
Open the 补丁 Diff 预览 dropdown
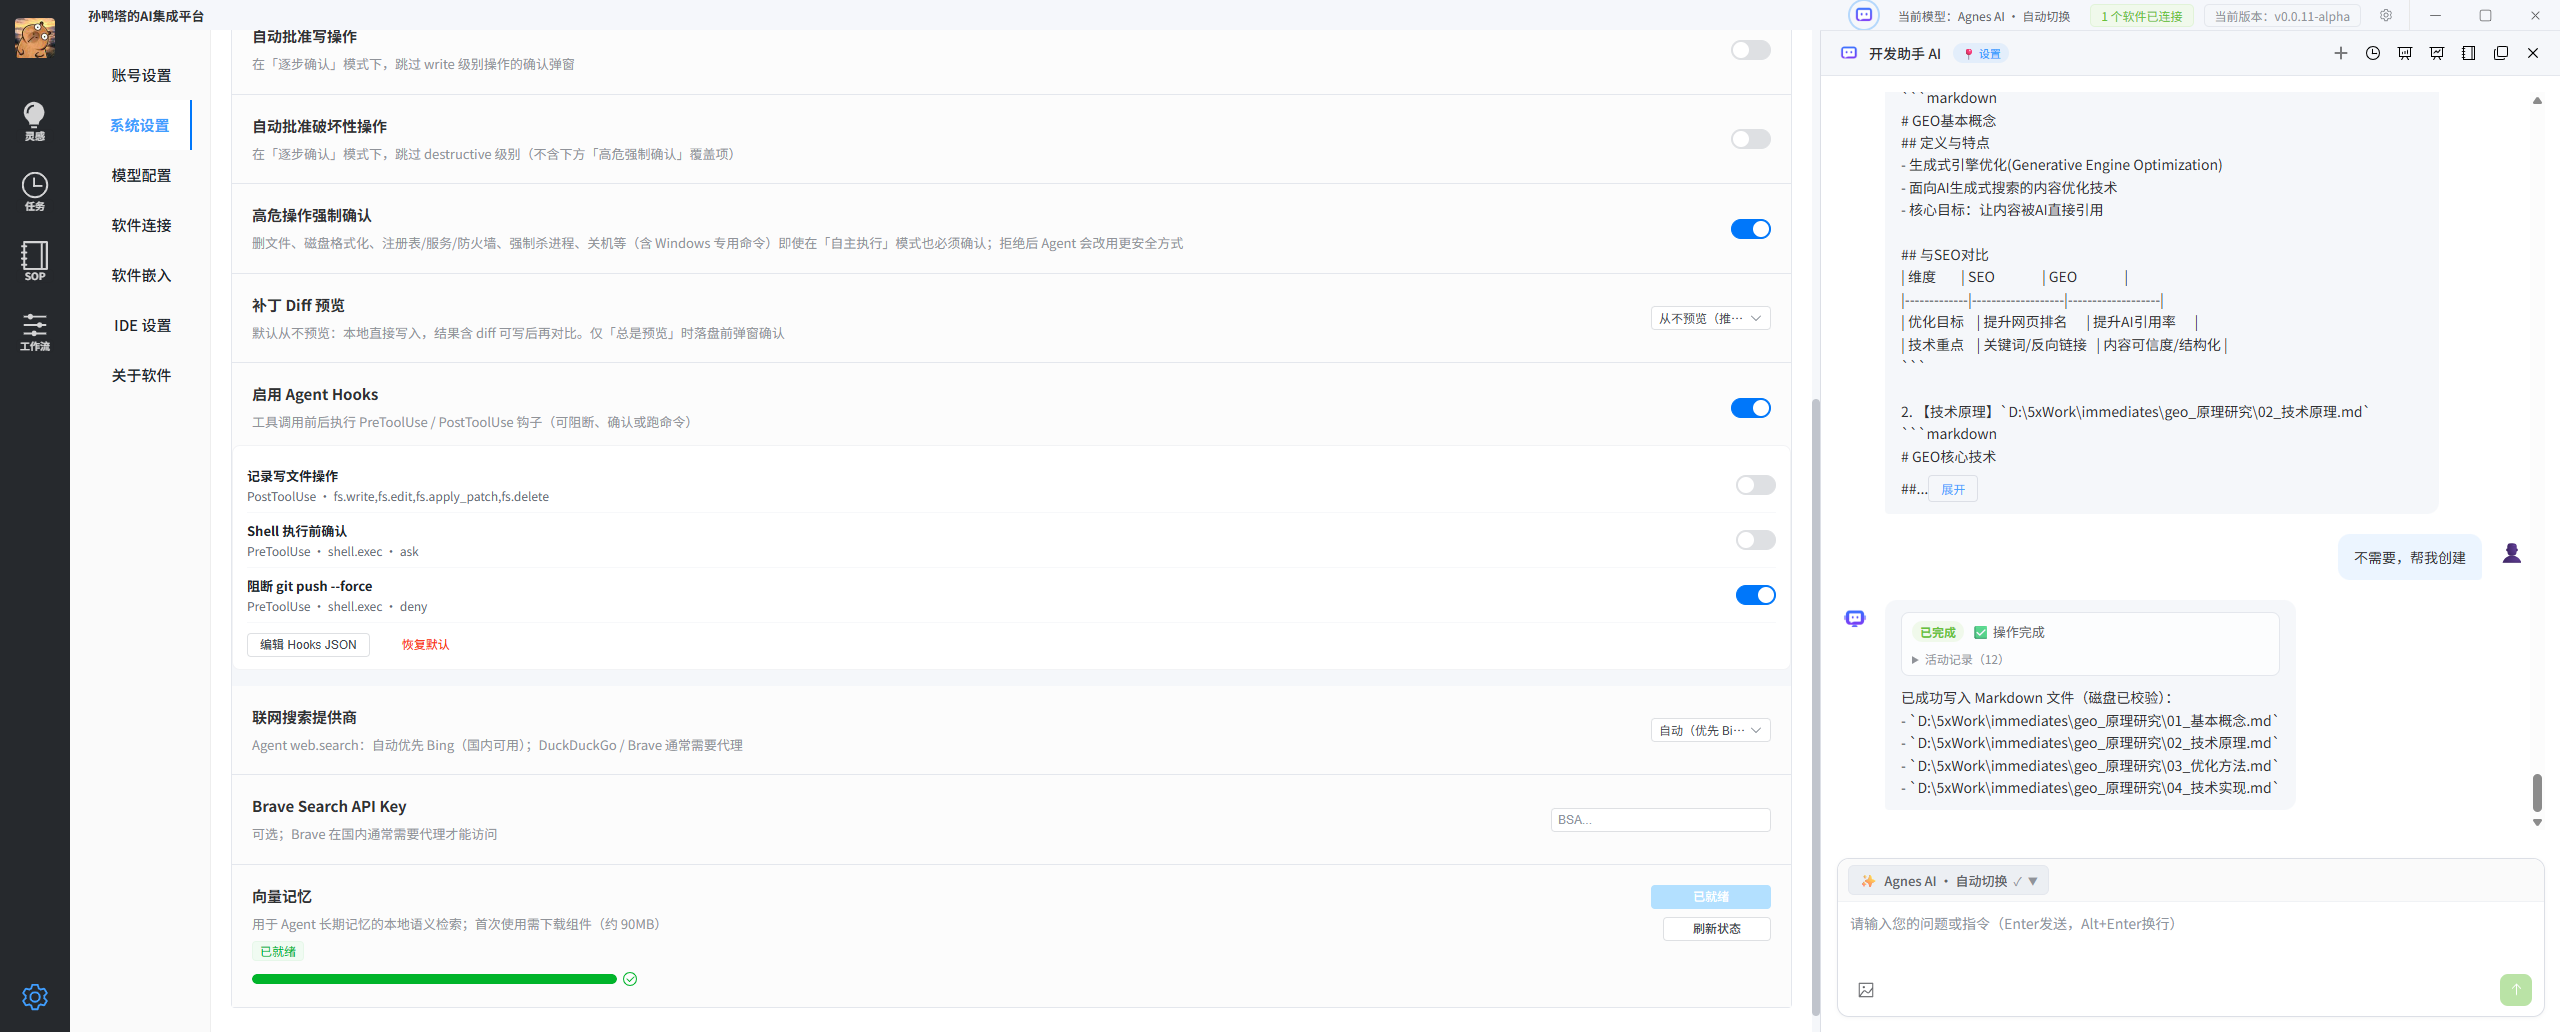[x=1710, y=318]
